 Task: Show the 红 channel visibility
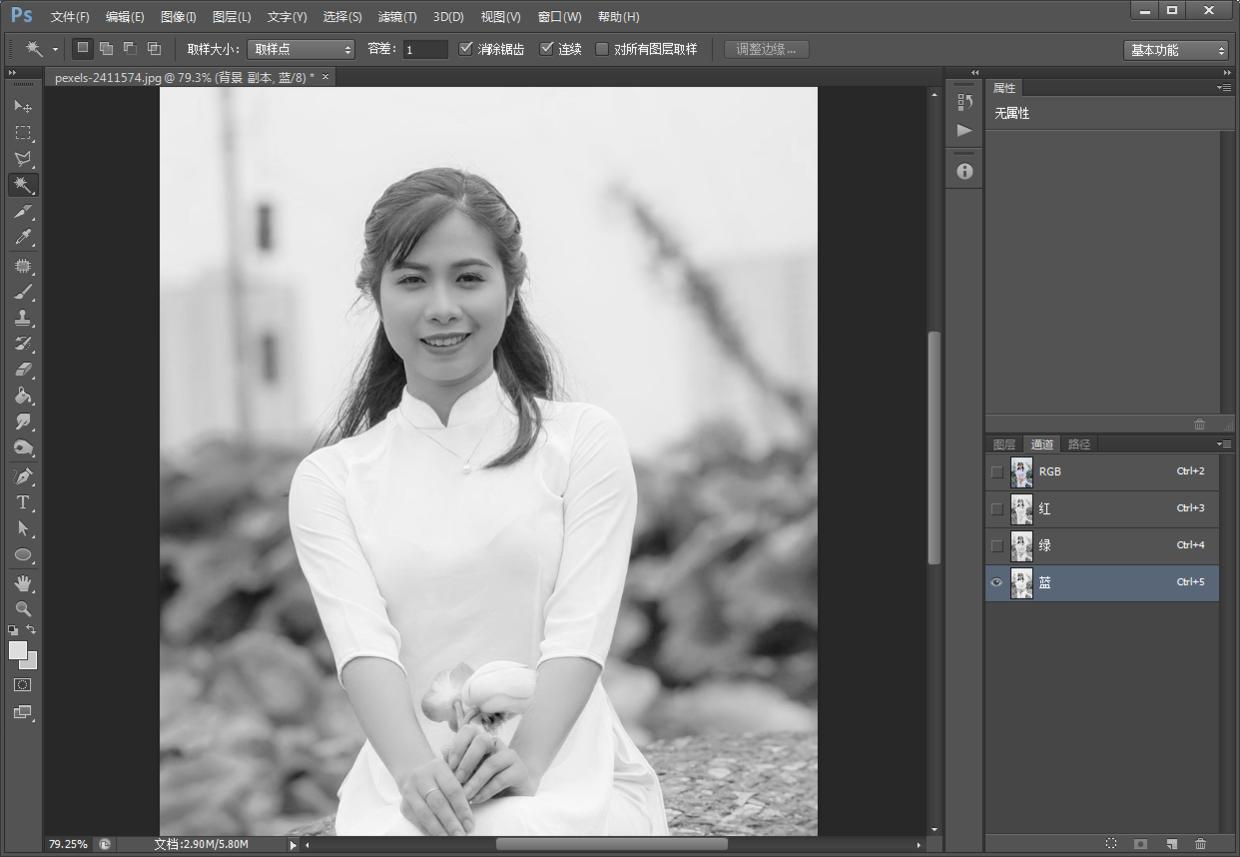997,509
